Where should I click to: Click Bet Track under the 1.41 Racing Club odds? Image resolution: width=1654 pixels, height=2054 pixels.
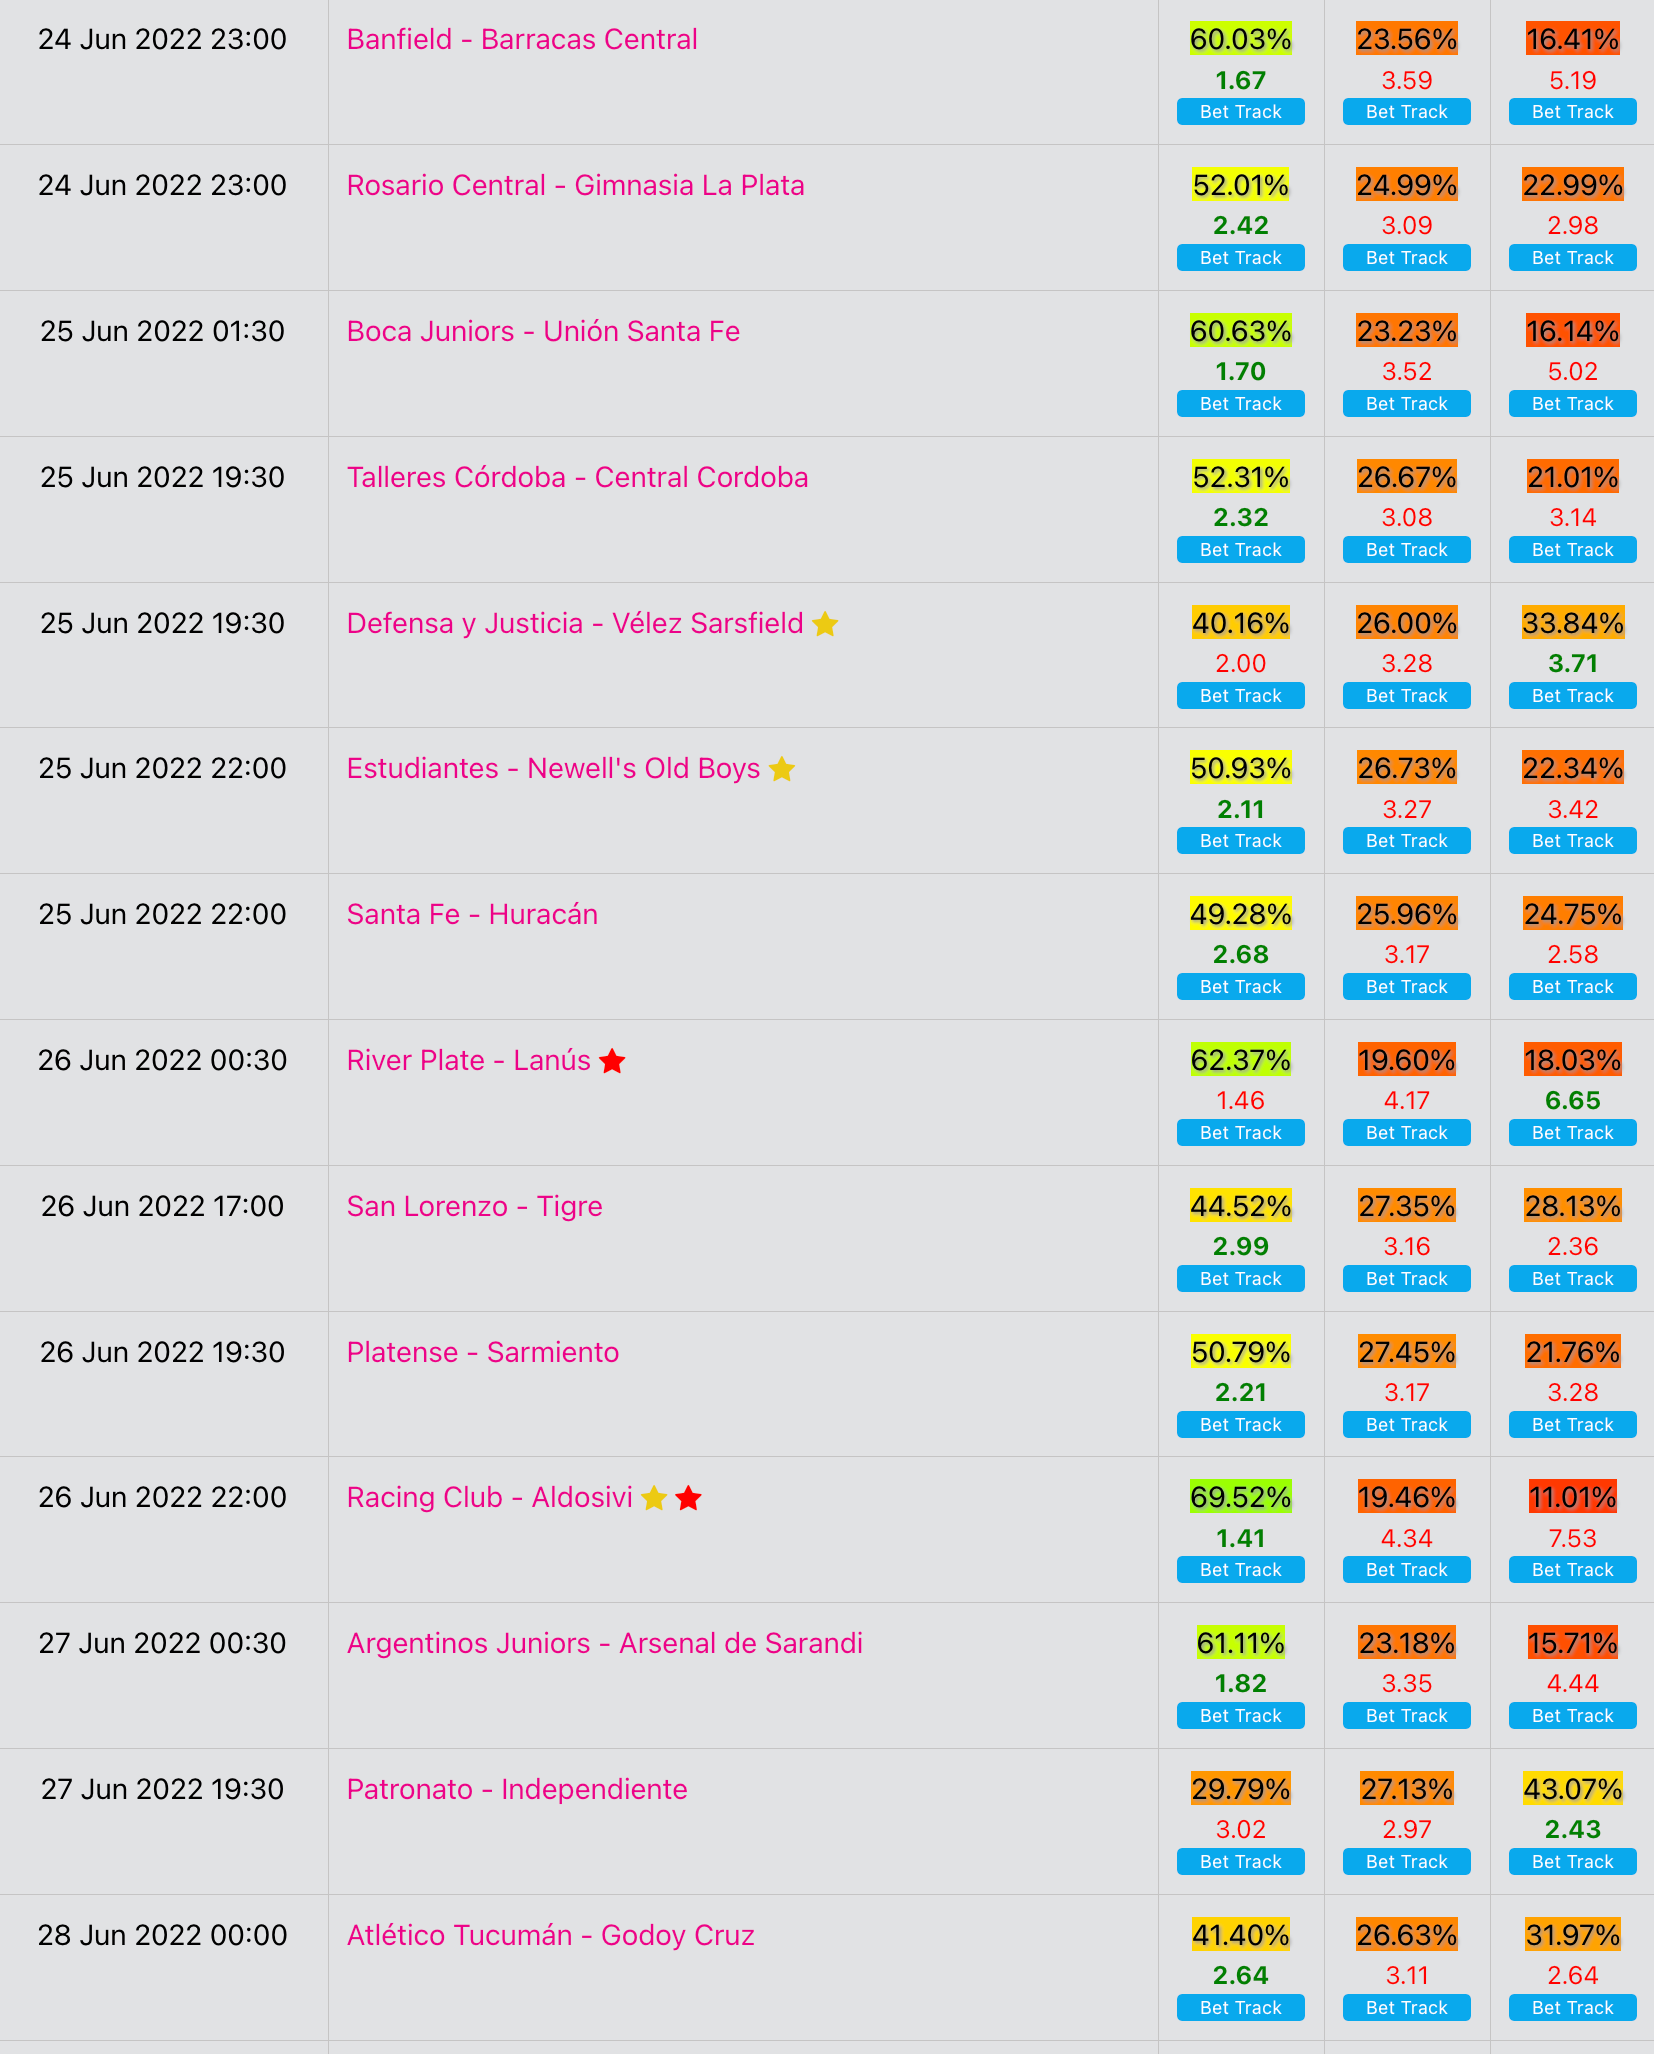pyautogui.click(x=1240, y=1570)
